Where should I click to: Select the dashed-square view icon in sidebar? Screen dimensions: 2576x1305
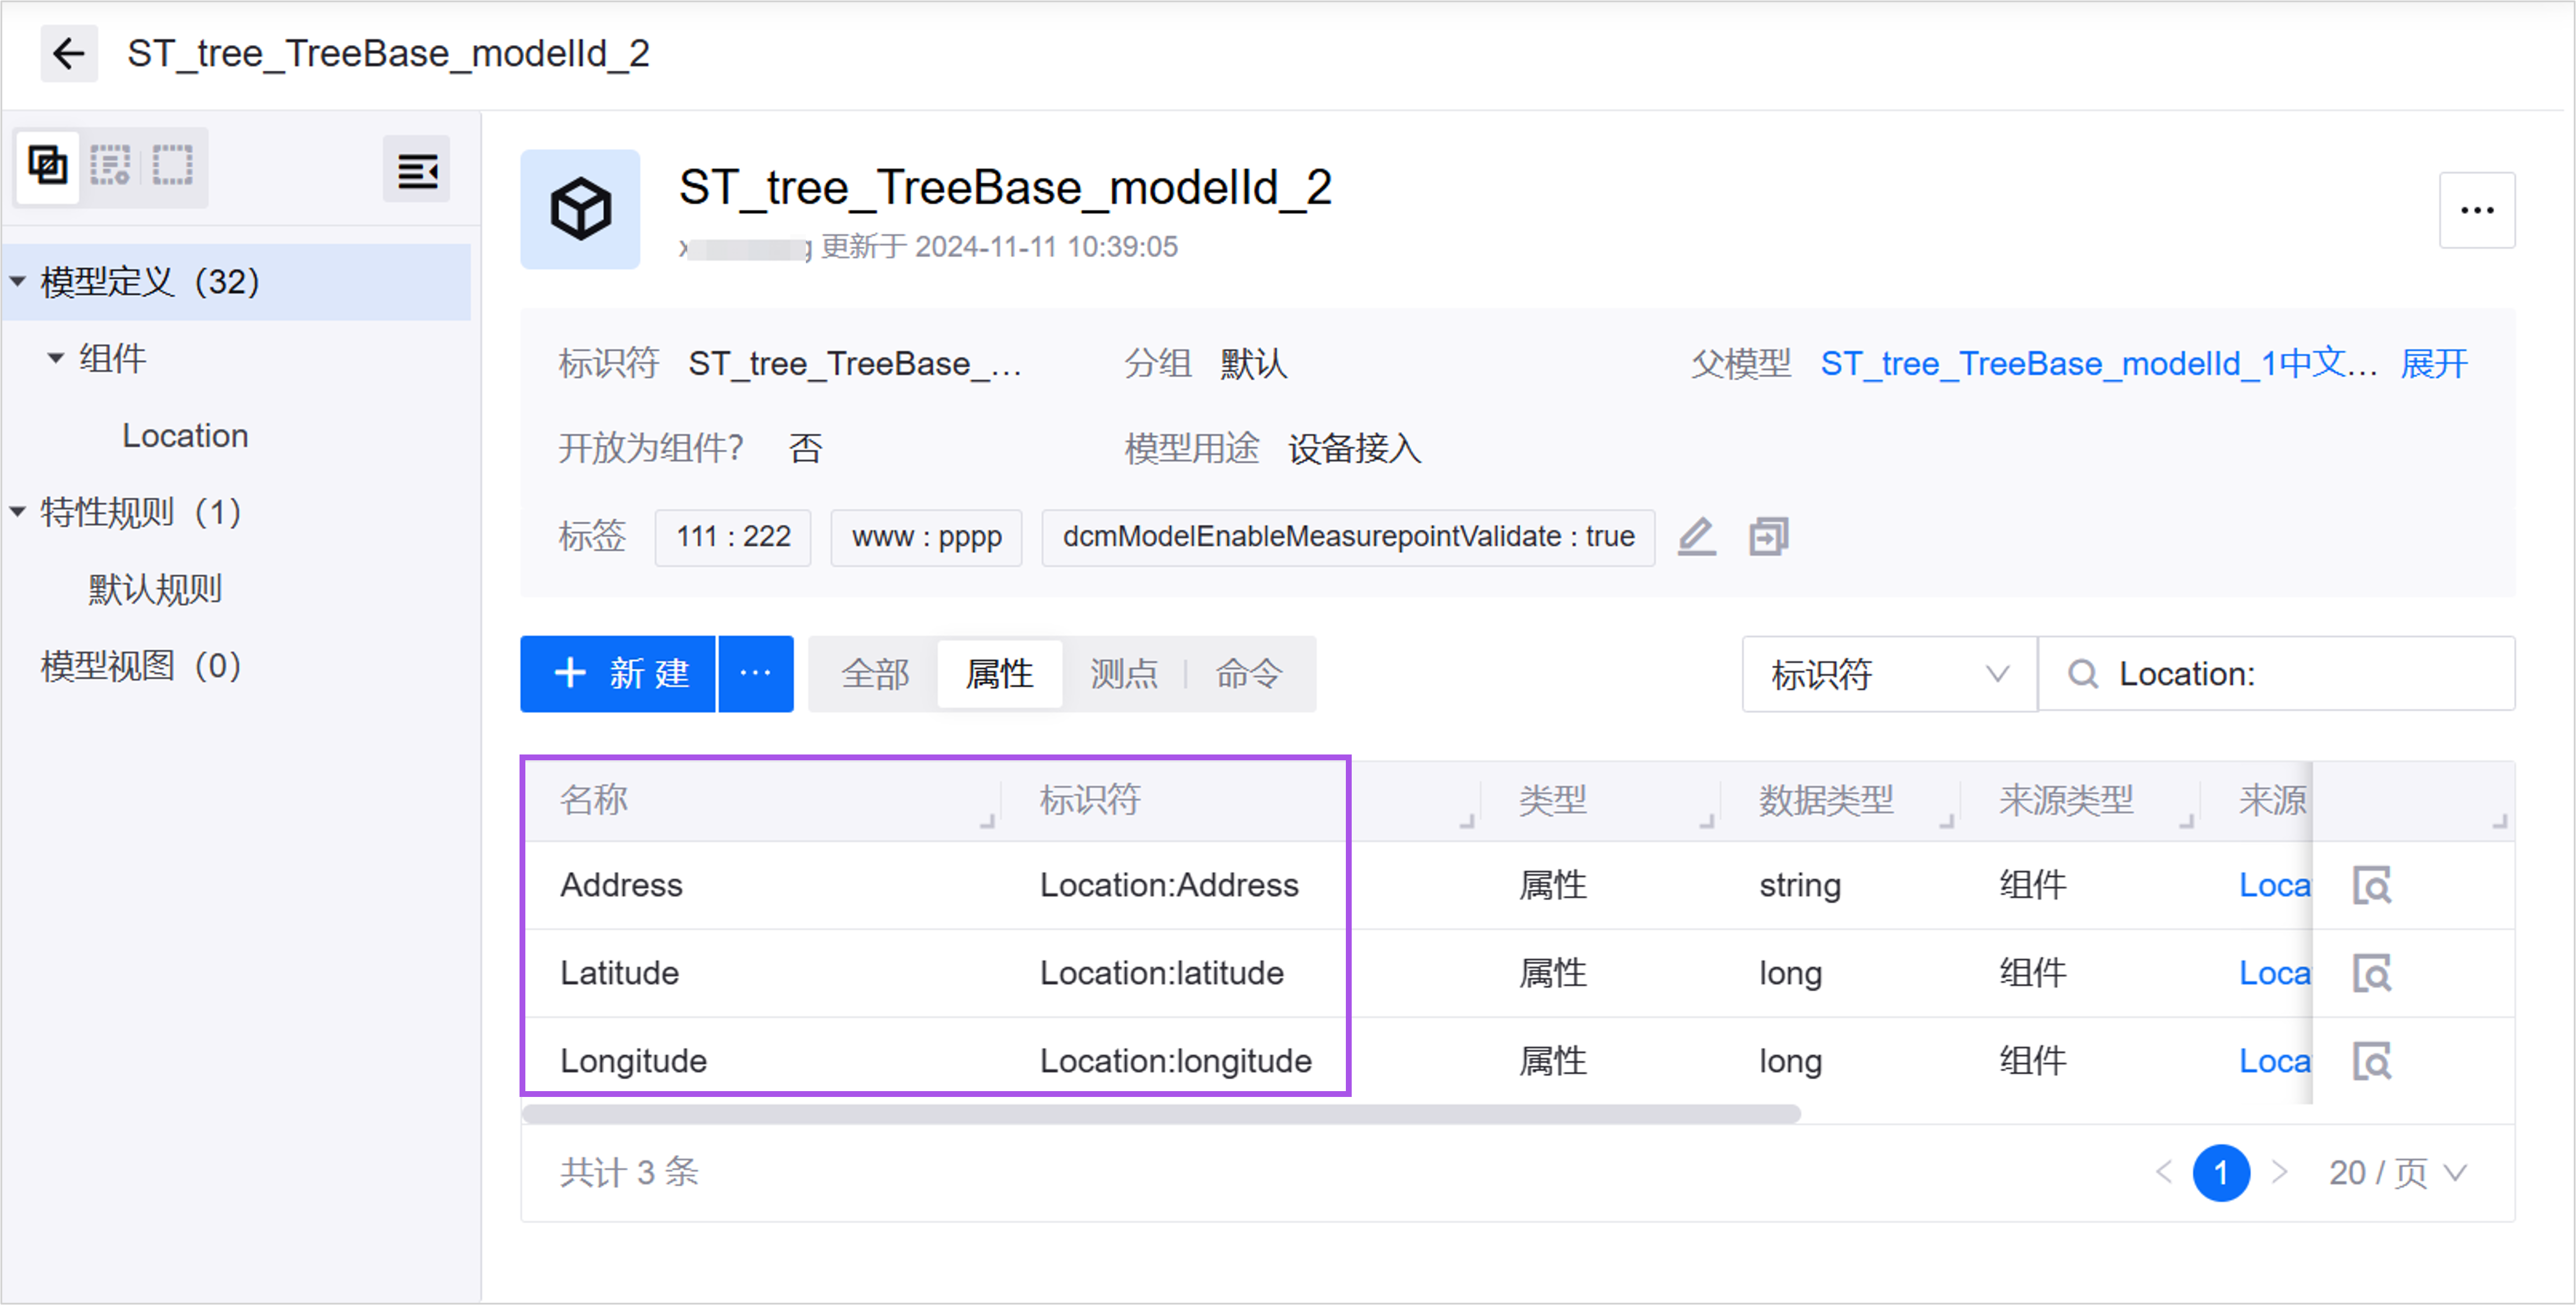pyautogui.click(x=172, y=165)
